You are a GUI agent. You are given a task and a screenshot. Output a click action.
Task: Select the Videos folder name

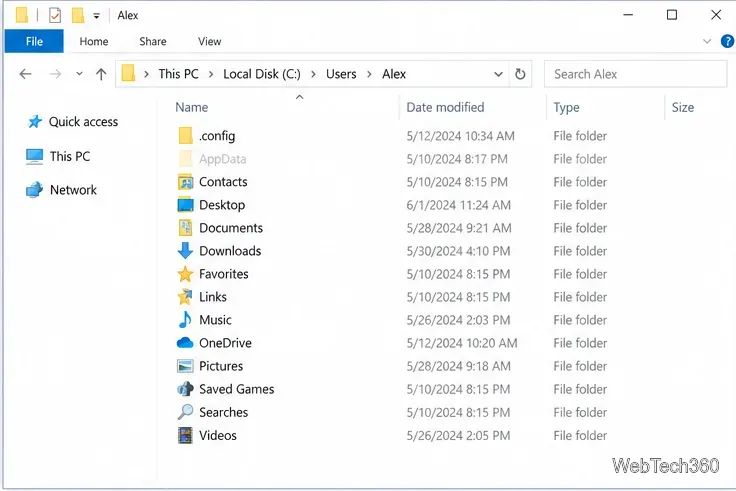[218, 435]
